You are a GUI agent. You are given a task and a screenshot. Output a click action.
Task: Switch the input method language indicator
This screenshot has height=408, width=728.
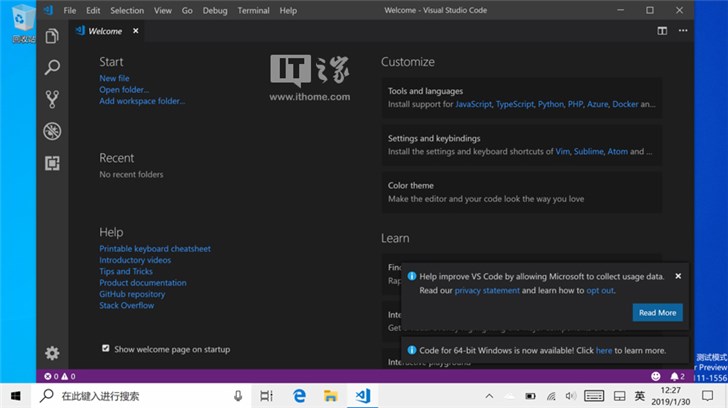click(x=640, y=396)
